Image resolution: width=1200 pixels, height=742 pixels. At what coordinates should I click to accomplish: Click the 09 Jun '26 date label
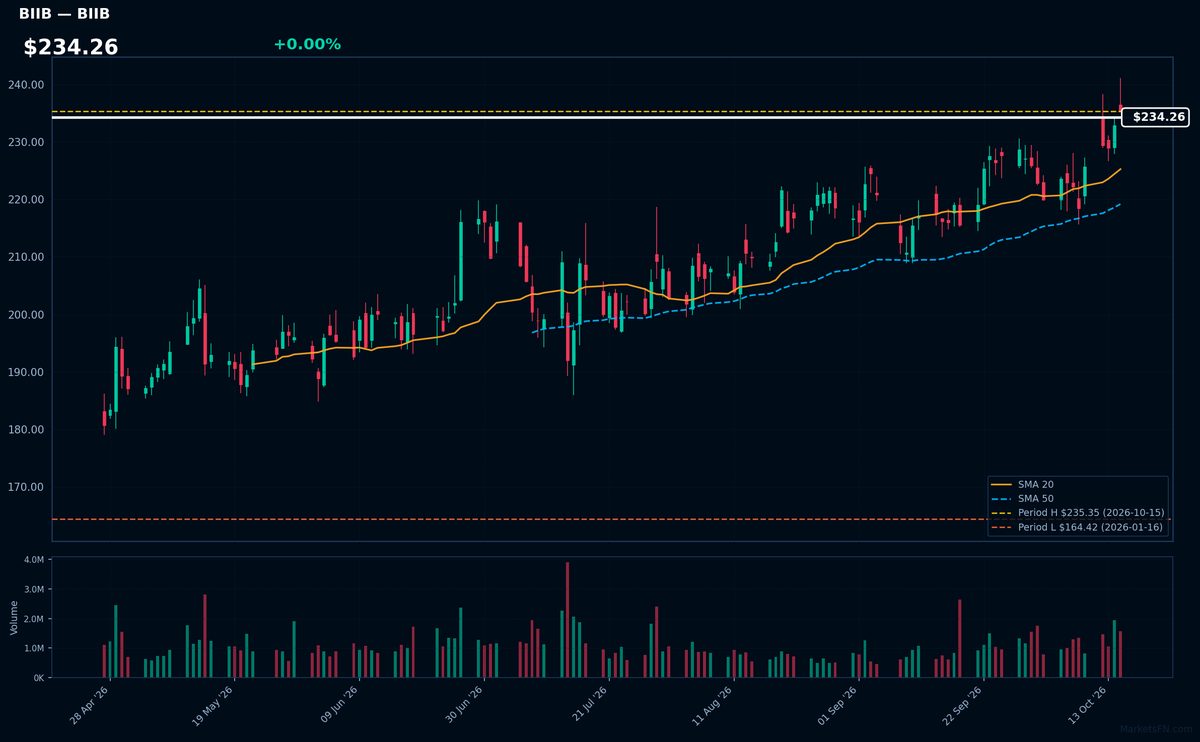(x=339, y=705)
